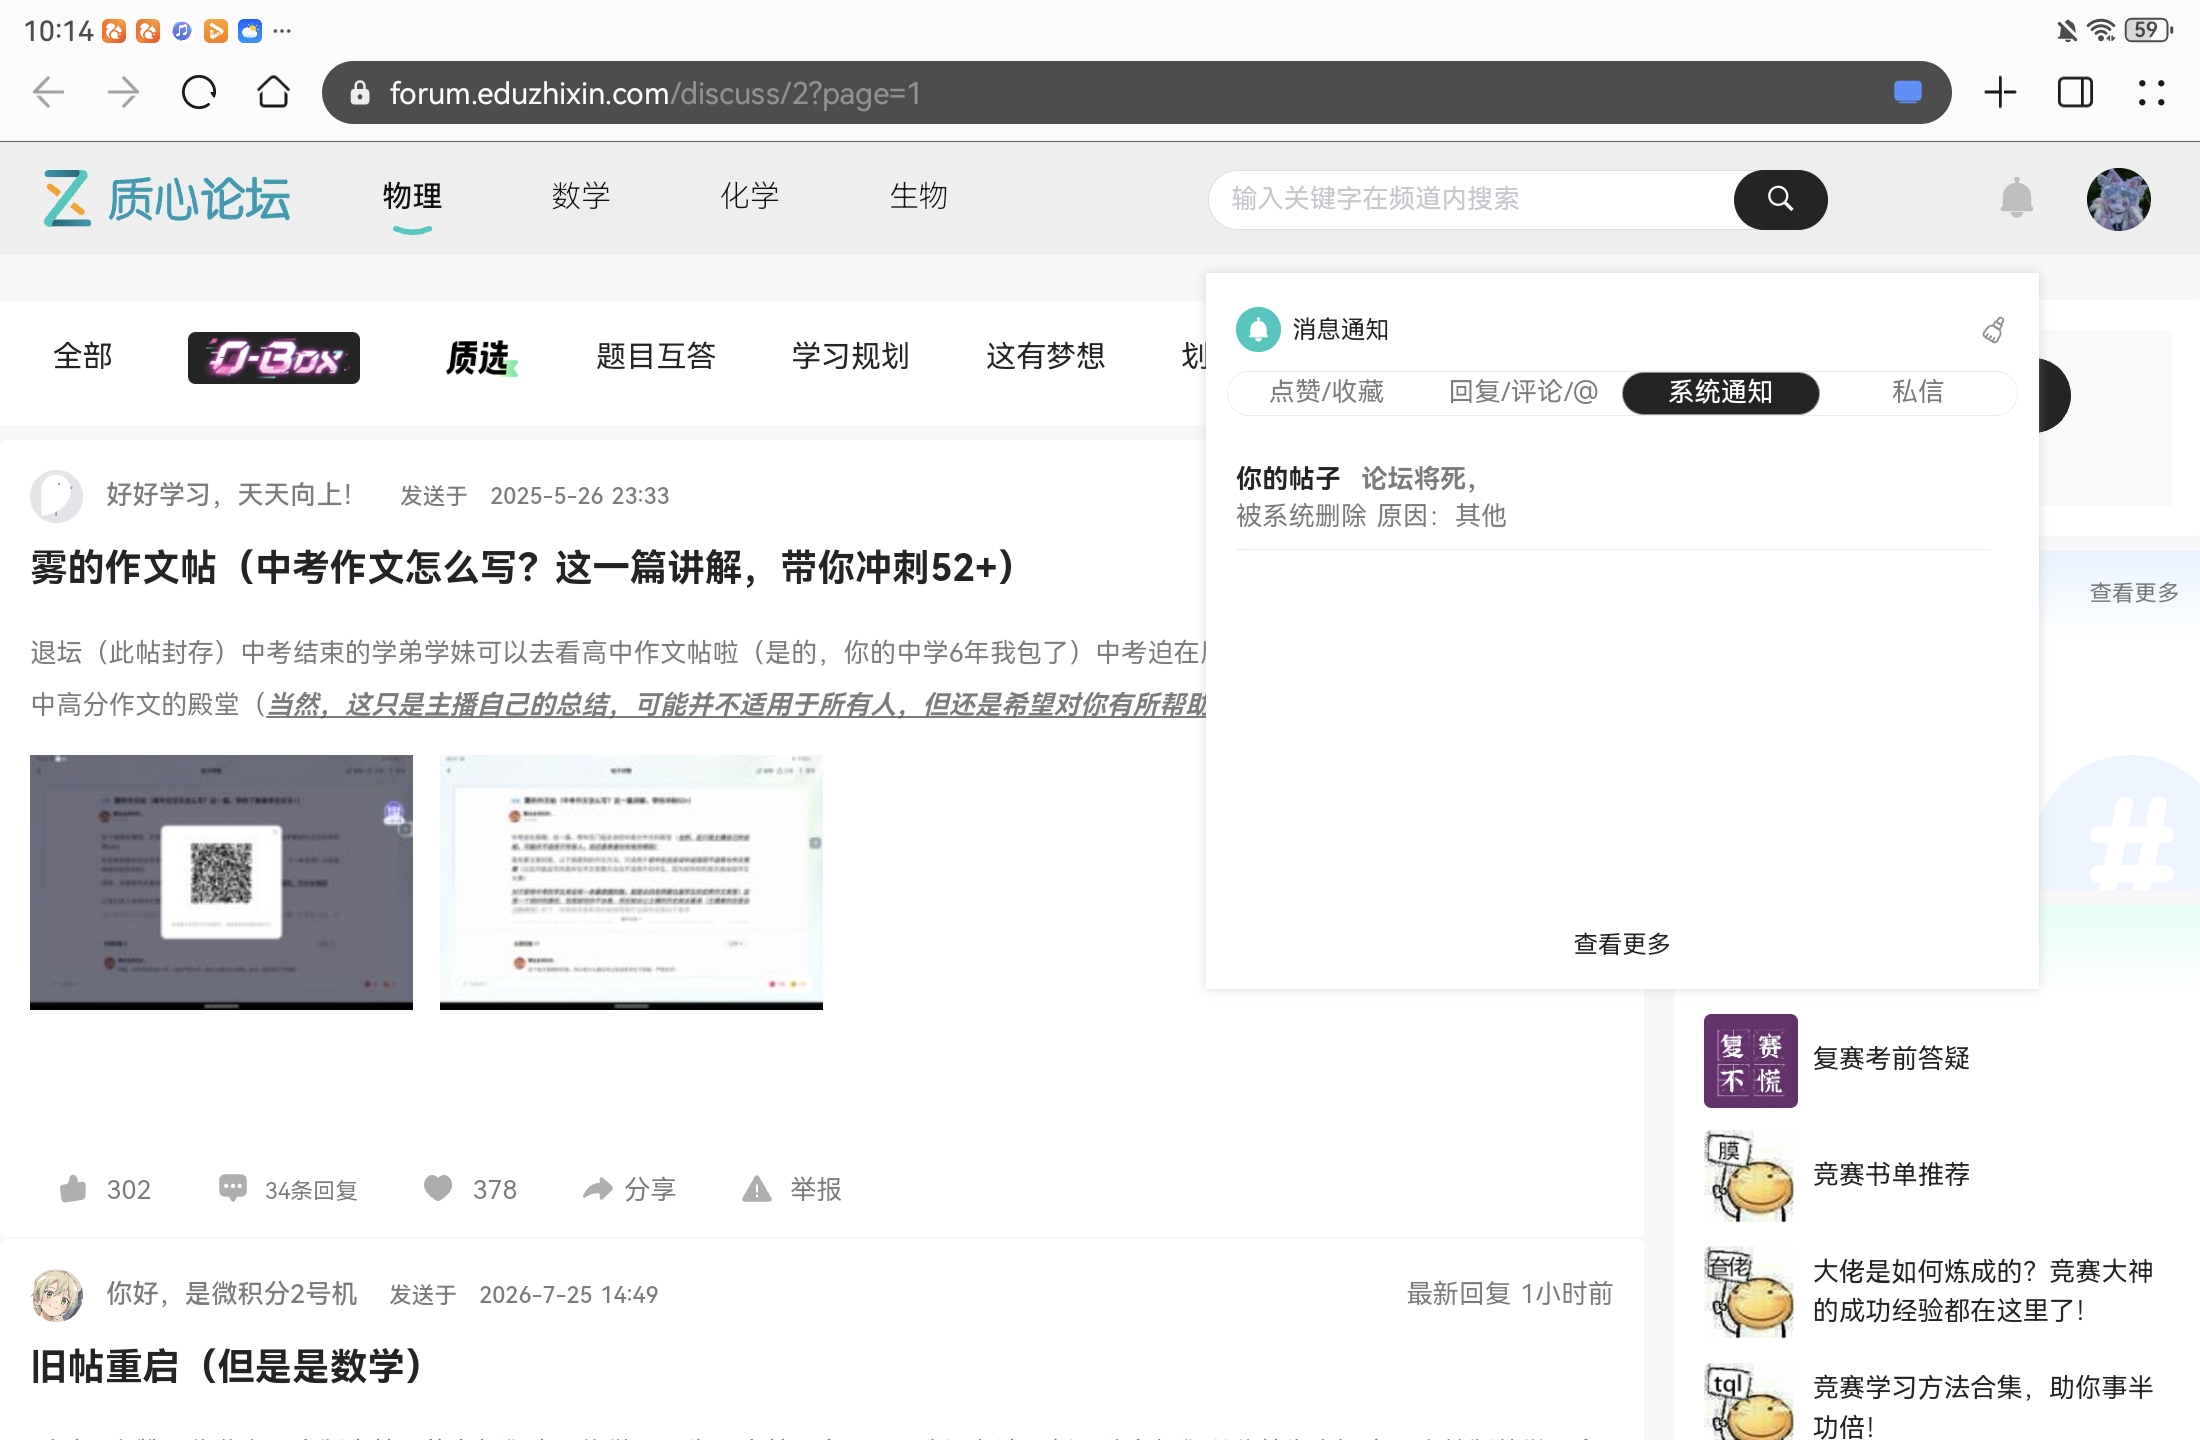Select the 质选 category
The height and width of the screenshot is (1440, 2200).
(481, 357)
